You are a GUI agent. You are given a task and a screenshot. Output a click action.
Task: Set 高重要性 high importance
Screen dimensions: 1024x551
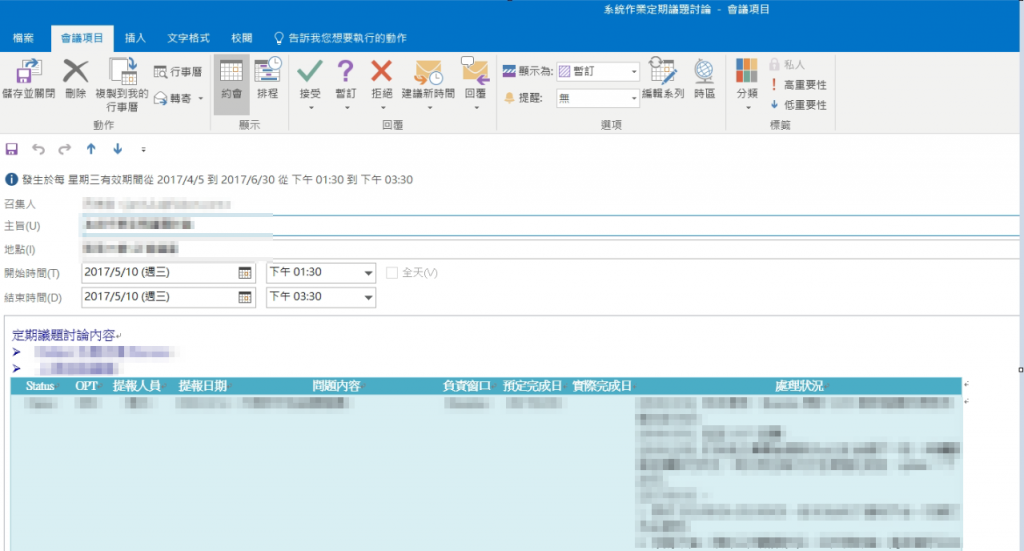point(798,85)
